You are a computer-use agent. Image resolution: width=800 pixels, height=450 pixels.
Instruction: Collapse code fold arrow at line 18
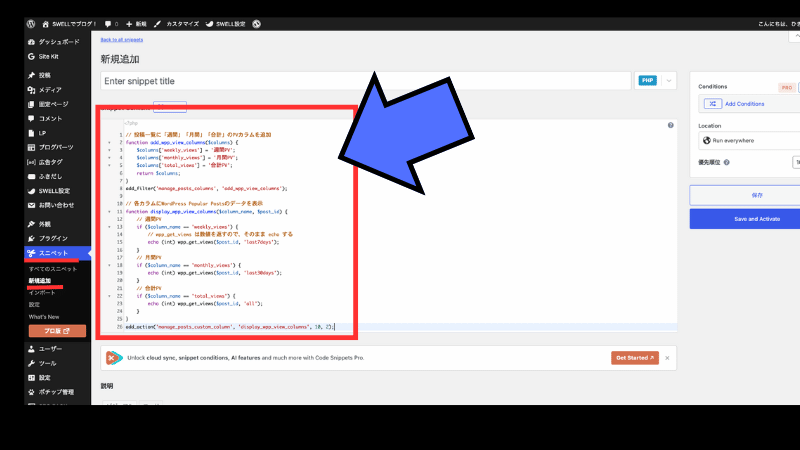point(109,265)
